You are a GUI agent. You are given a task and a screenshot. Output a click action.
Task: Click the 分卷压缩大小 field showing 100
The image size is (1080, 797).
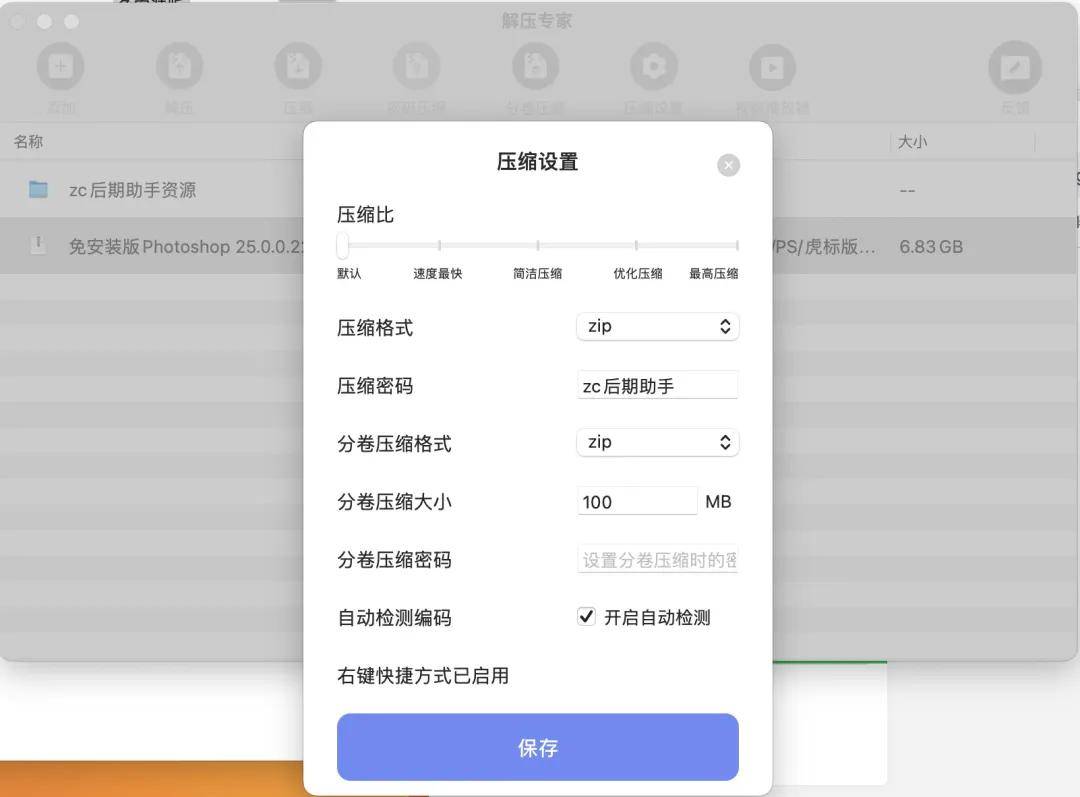coord(637,501)
